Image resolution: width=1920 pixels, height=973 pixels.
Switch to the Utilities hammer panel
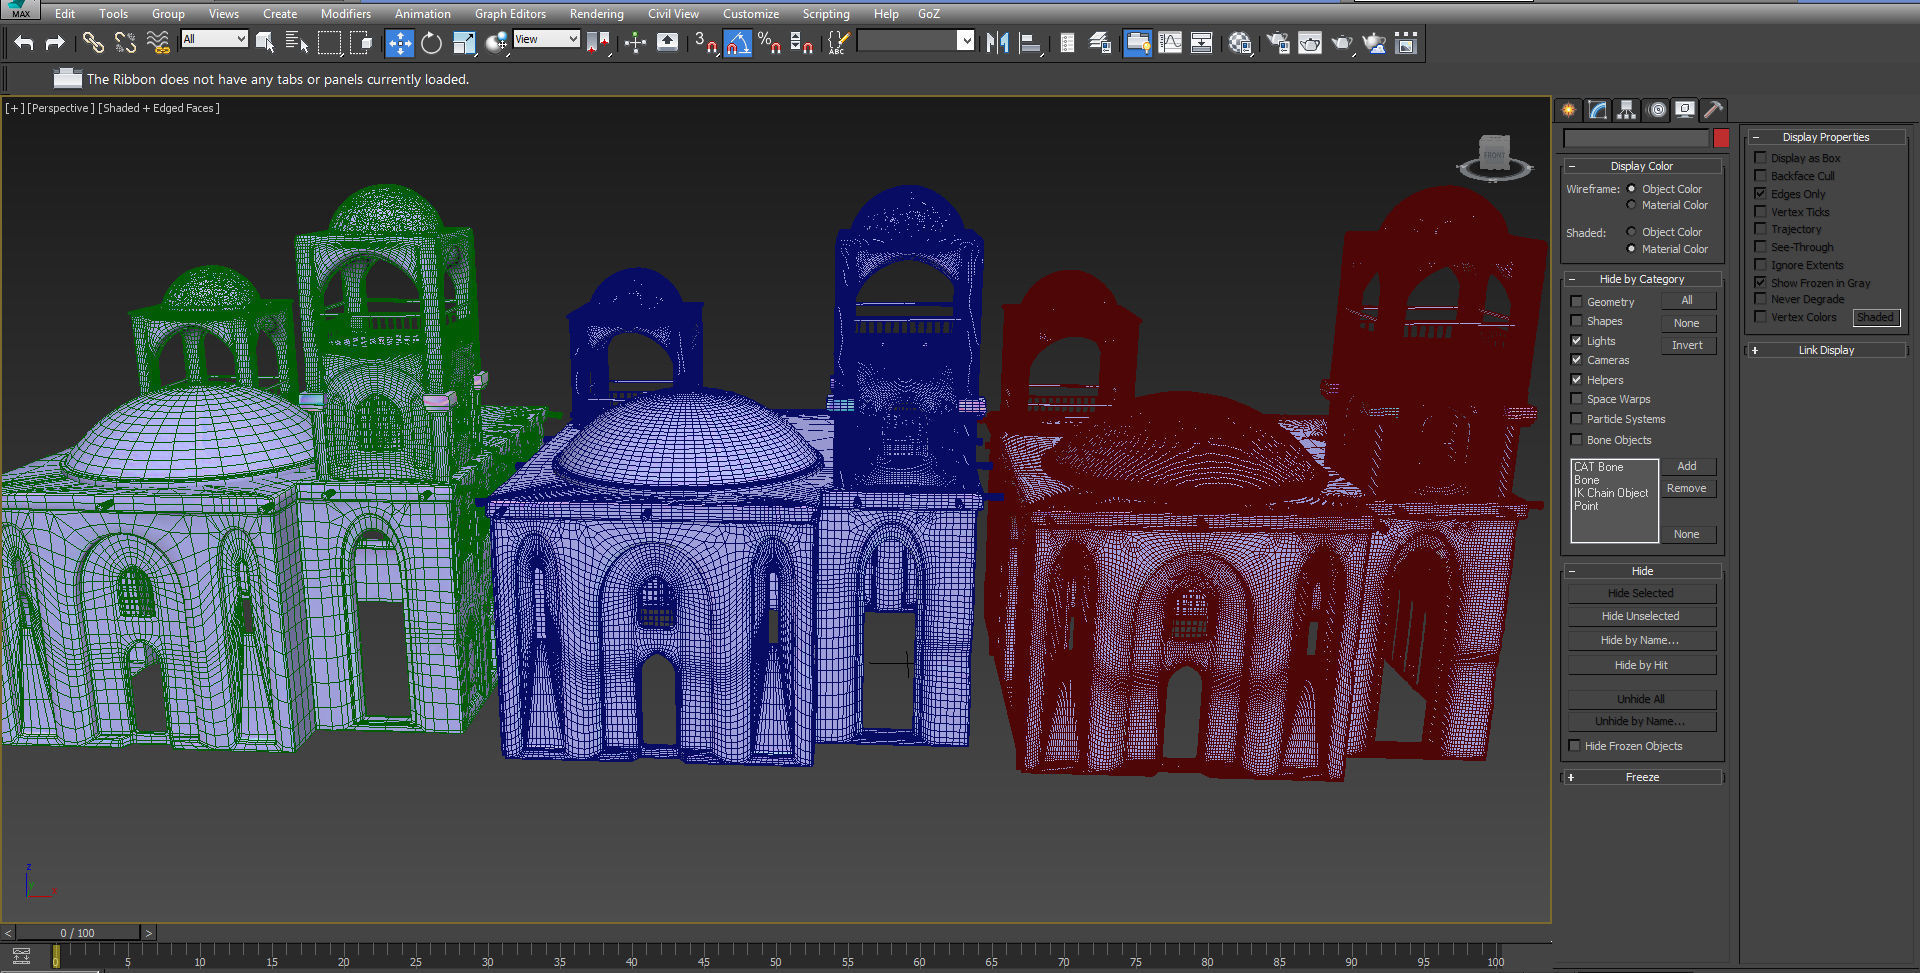click(x=1713, y=110)
